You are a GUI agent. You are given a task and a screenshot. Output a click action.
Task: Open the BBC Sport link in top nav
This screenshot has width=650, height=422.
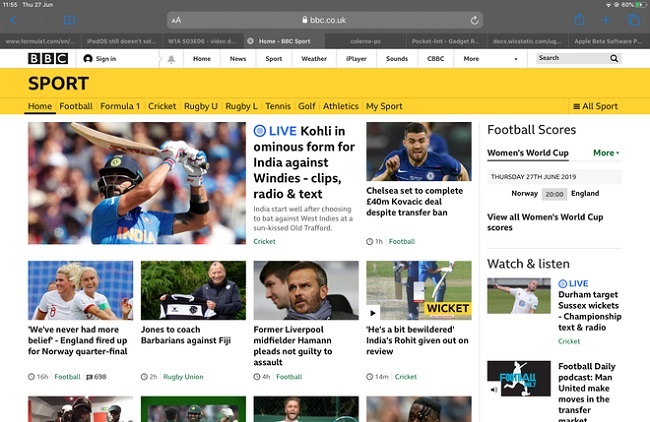(x=274, y=59)
